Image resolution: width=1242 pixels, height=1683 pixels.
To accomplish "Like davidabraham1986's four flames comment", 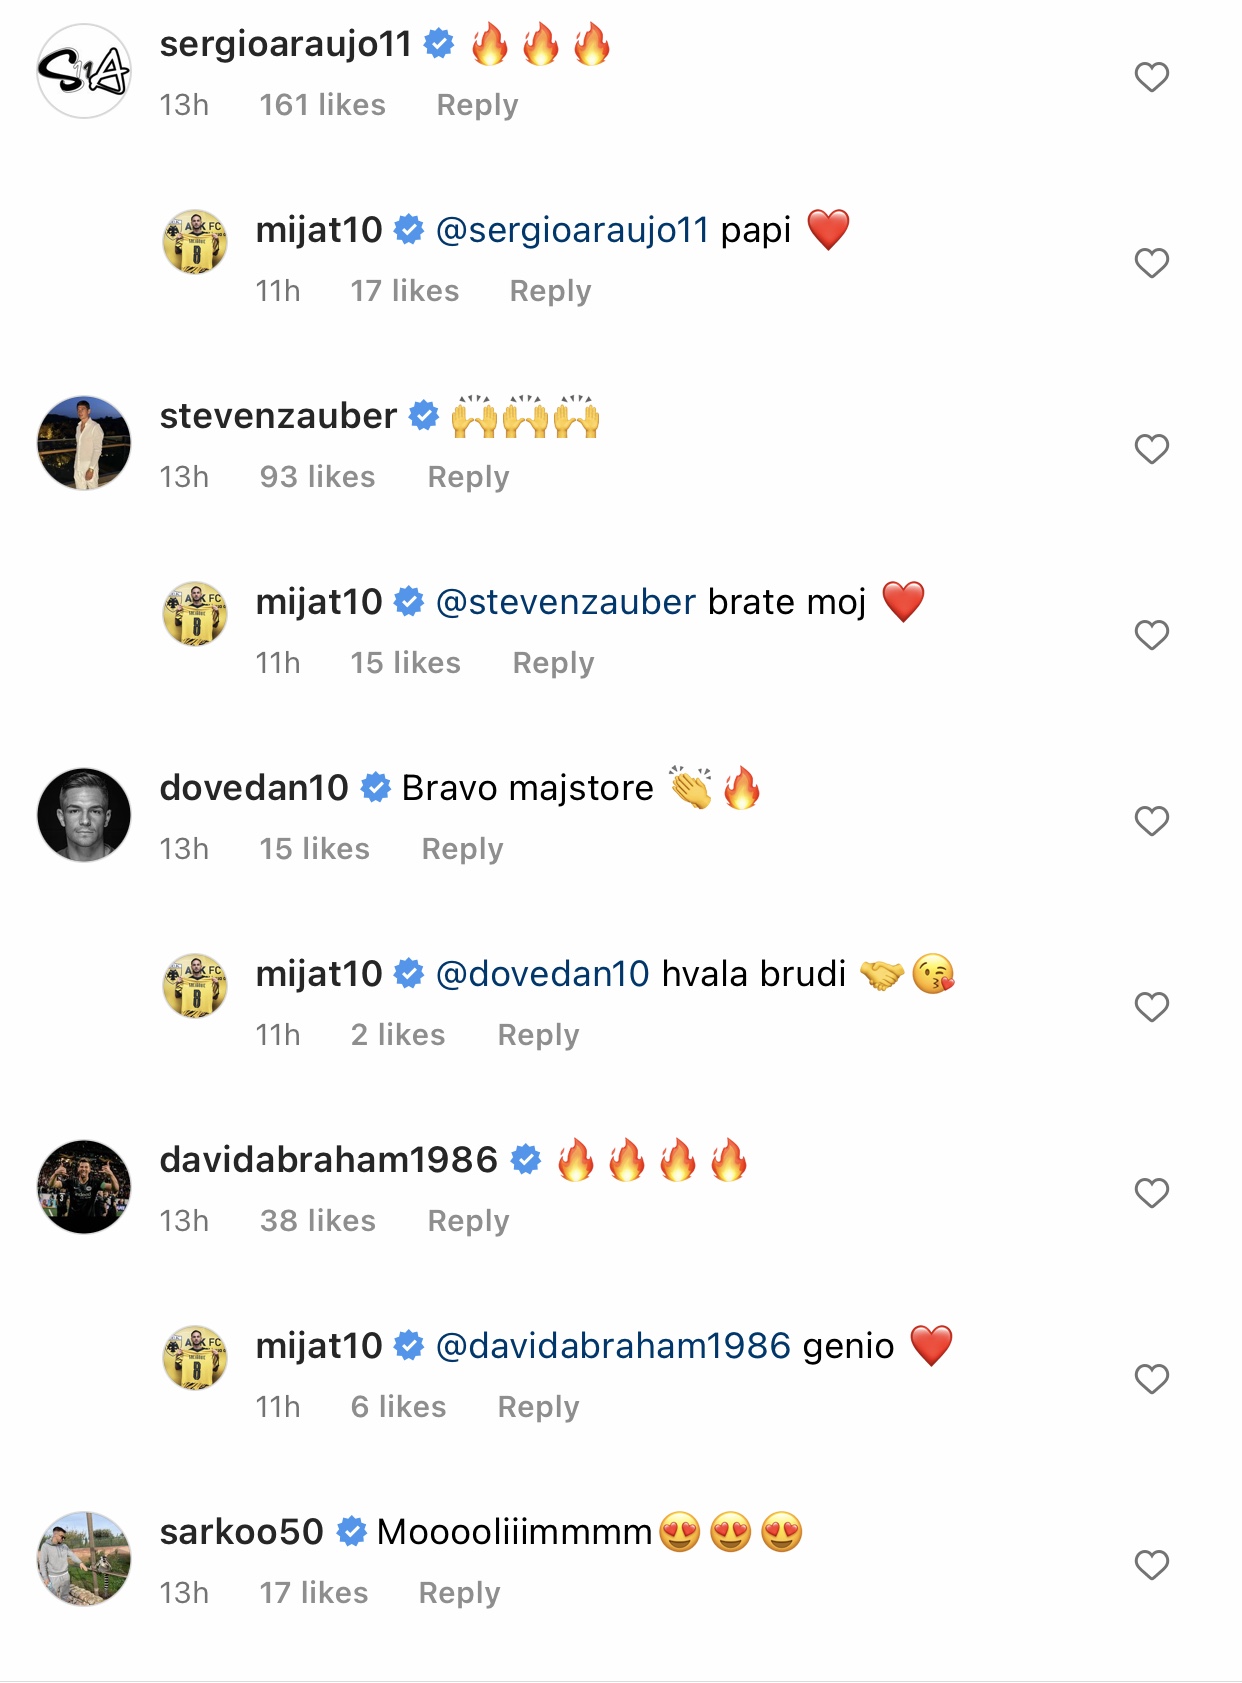I will coord(1151,1193).
